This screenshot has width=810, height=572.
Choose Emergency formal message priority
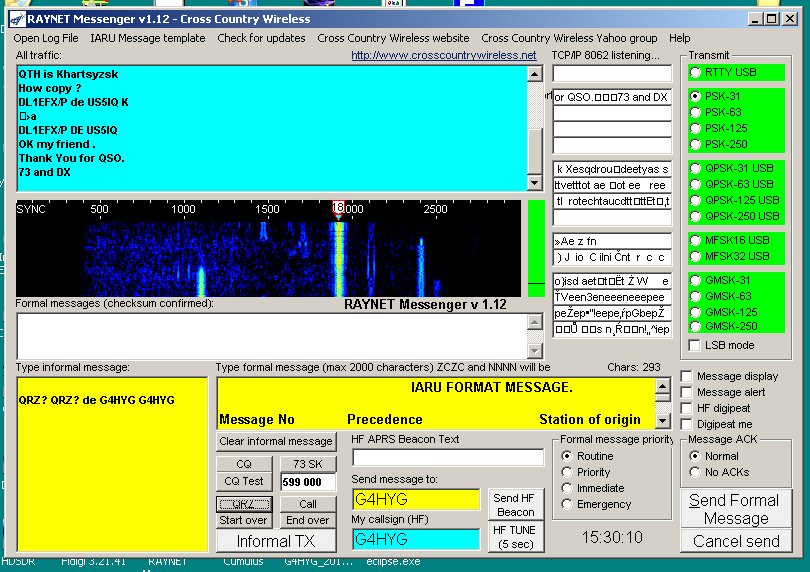(x=567, y=504)
